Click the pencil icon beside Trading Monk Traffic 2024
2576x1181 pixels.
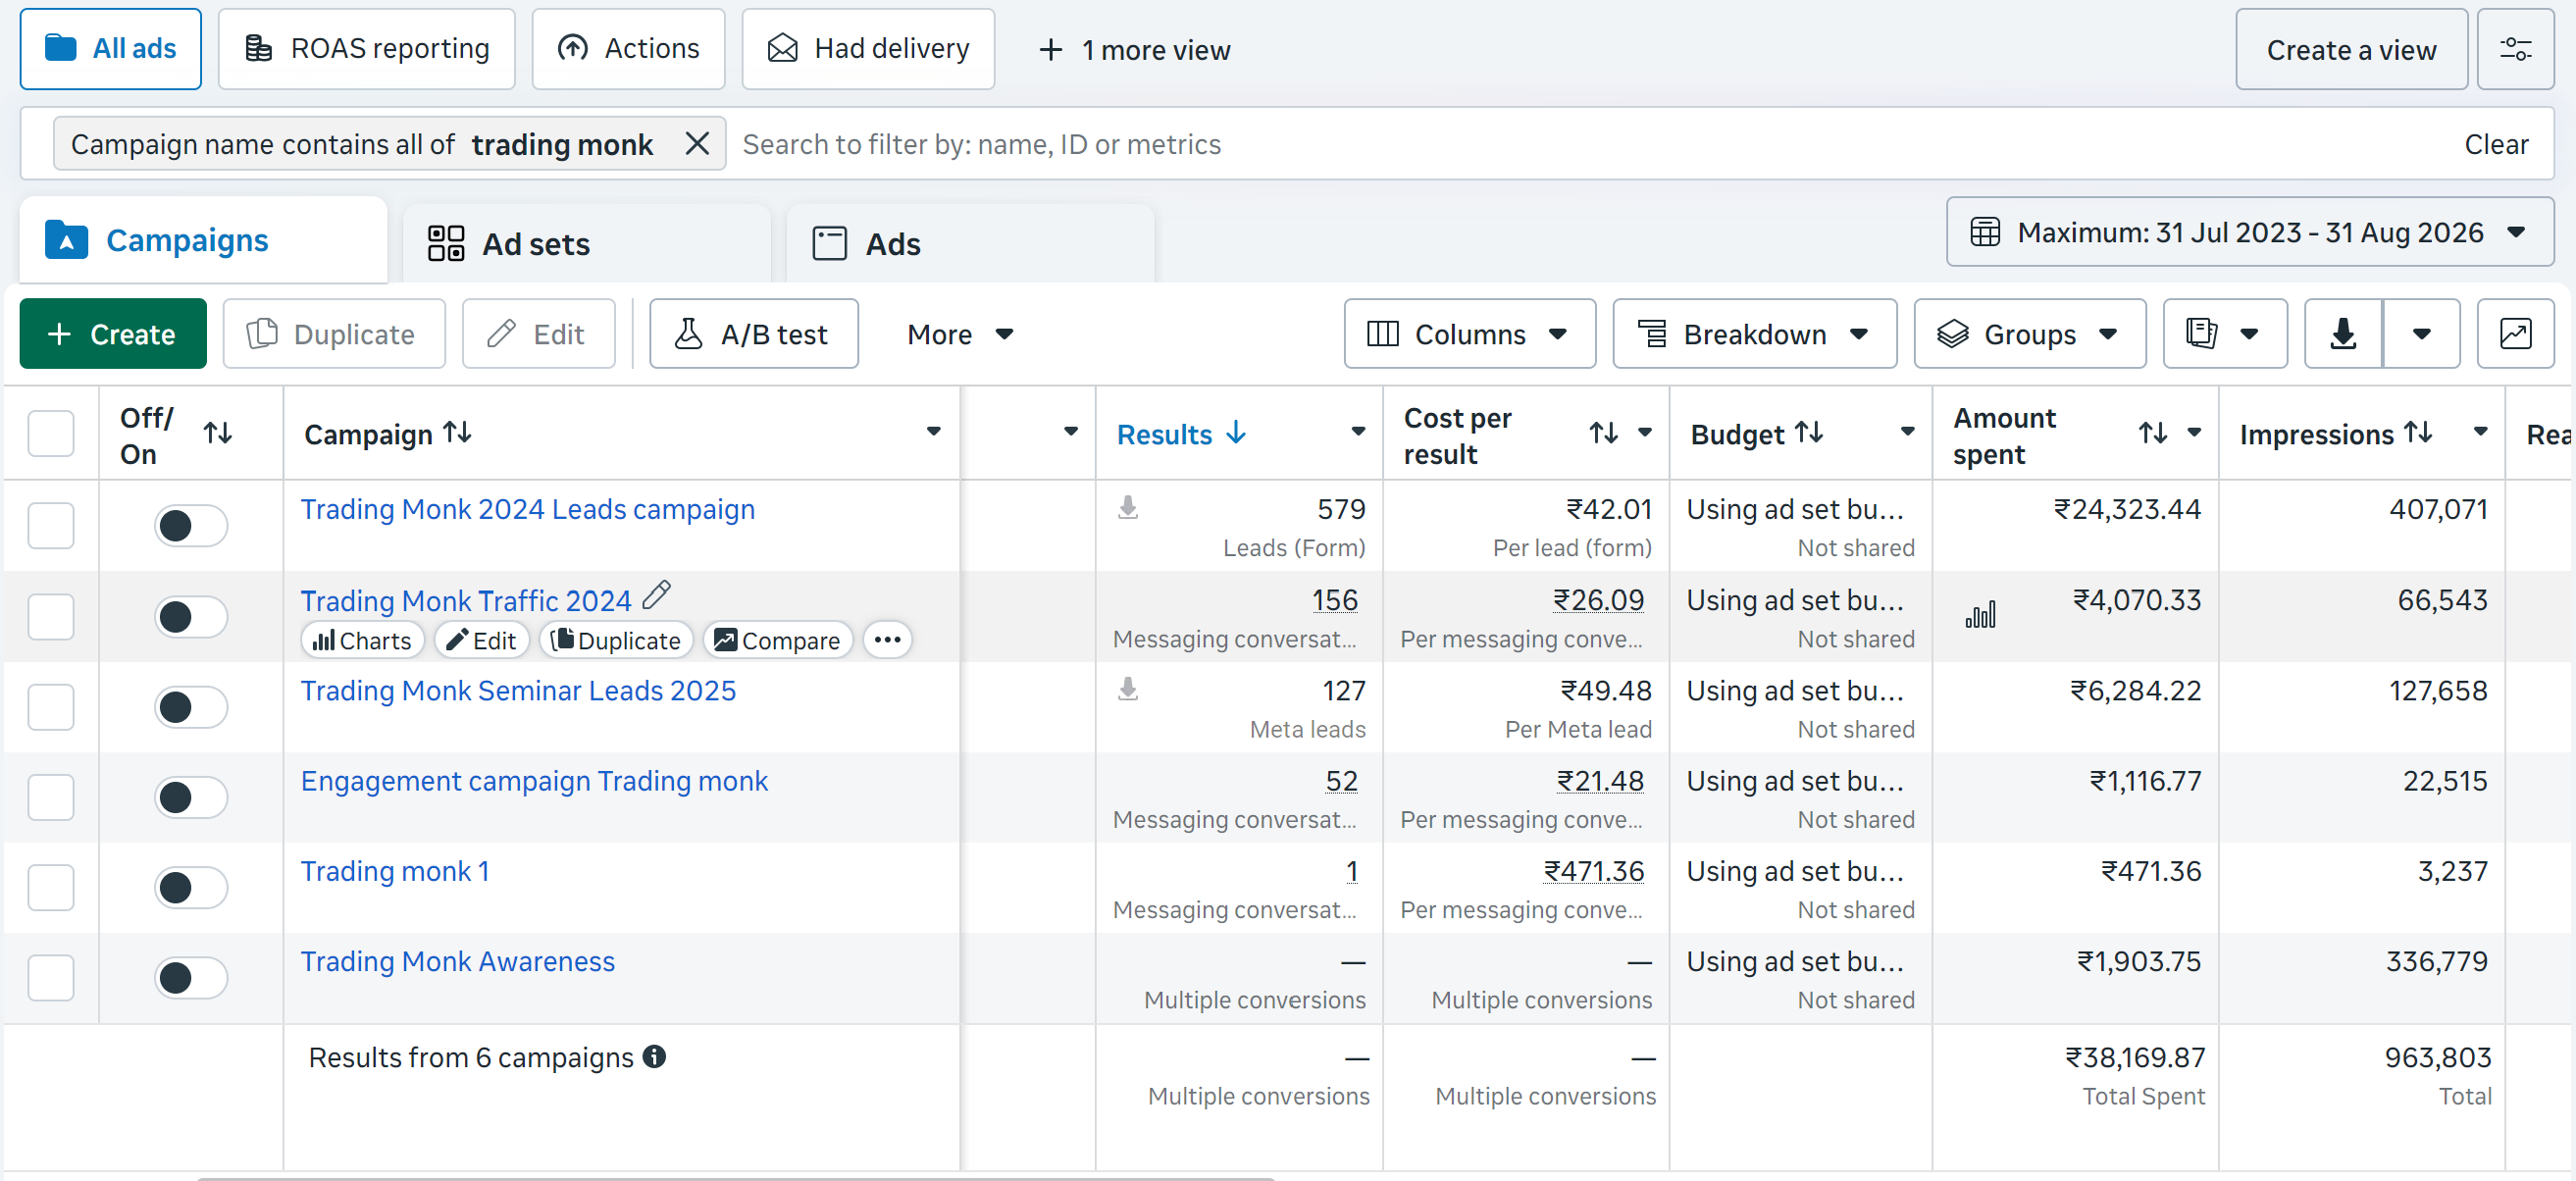pos(656,596)
